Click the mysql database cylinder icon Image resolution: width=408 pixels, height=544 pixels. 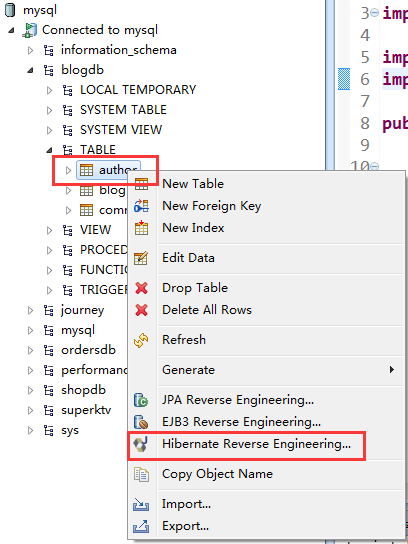[10, 10]
